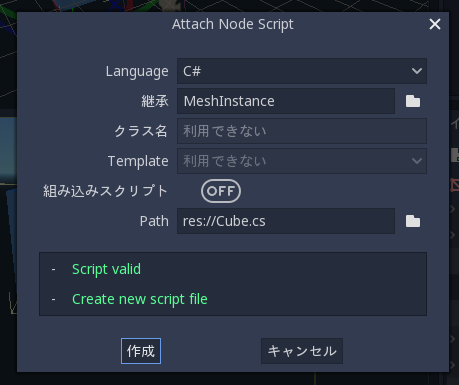This screenshot has width=459, height=385.
Task: Click the Language dropdown chevron arrow
Action: click(x=417, y=71)
